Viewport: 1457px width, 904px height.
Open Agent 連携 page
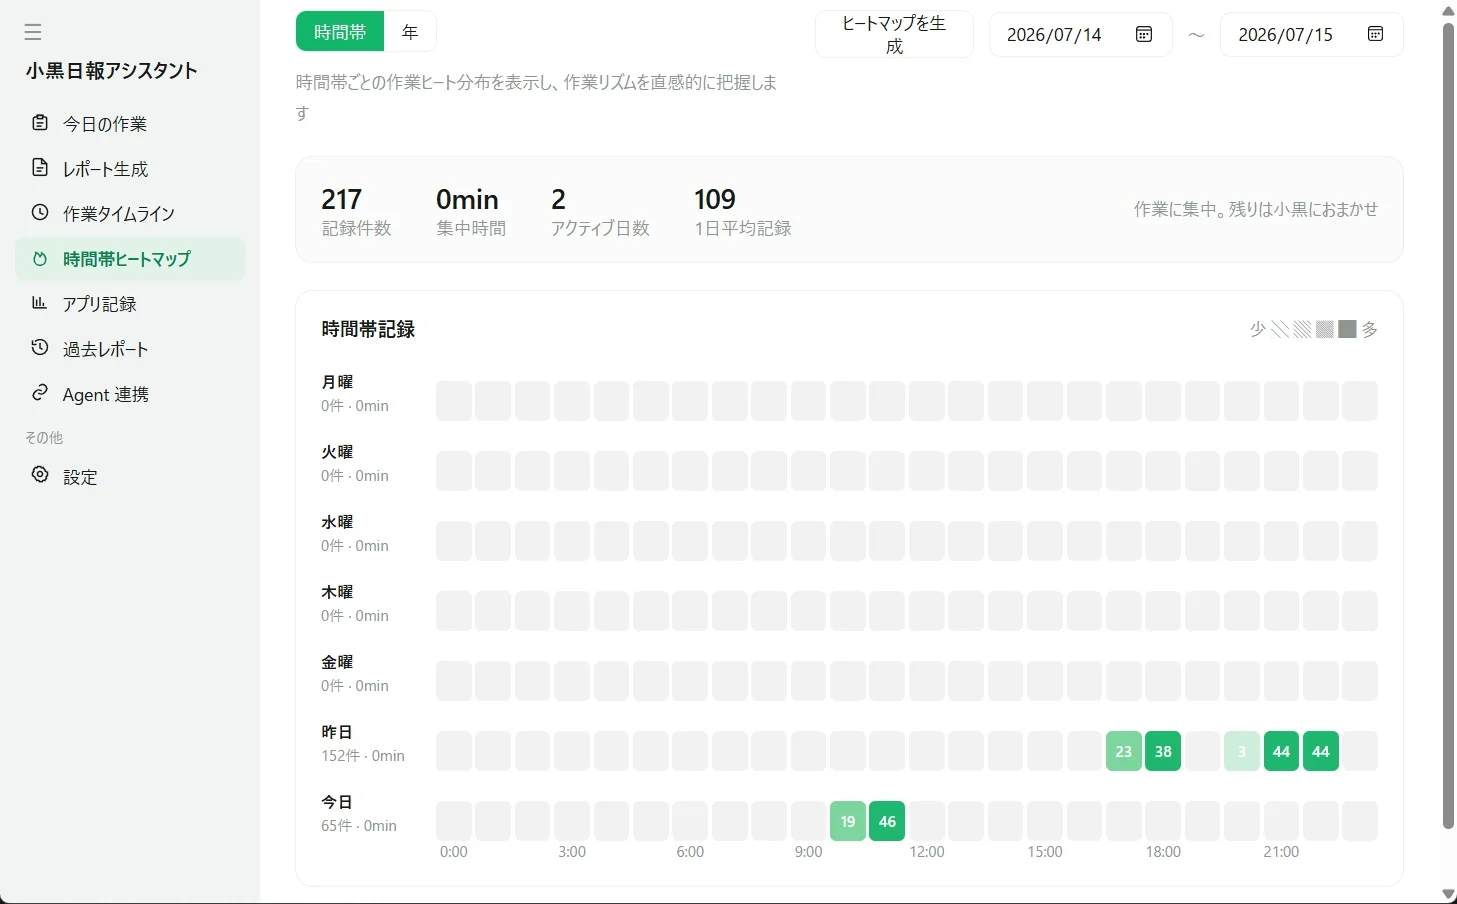[x=130, y=394]
